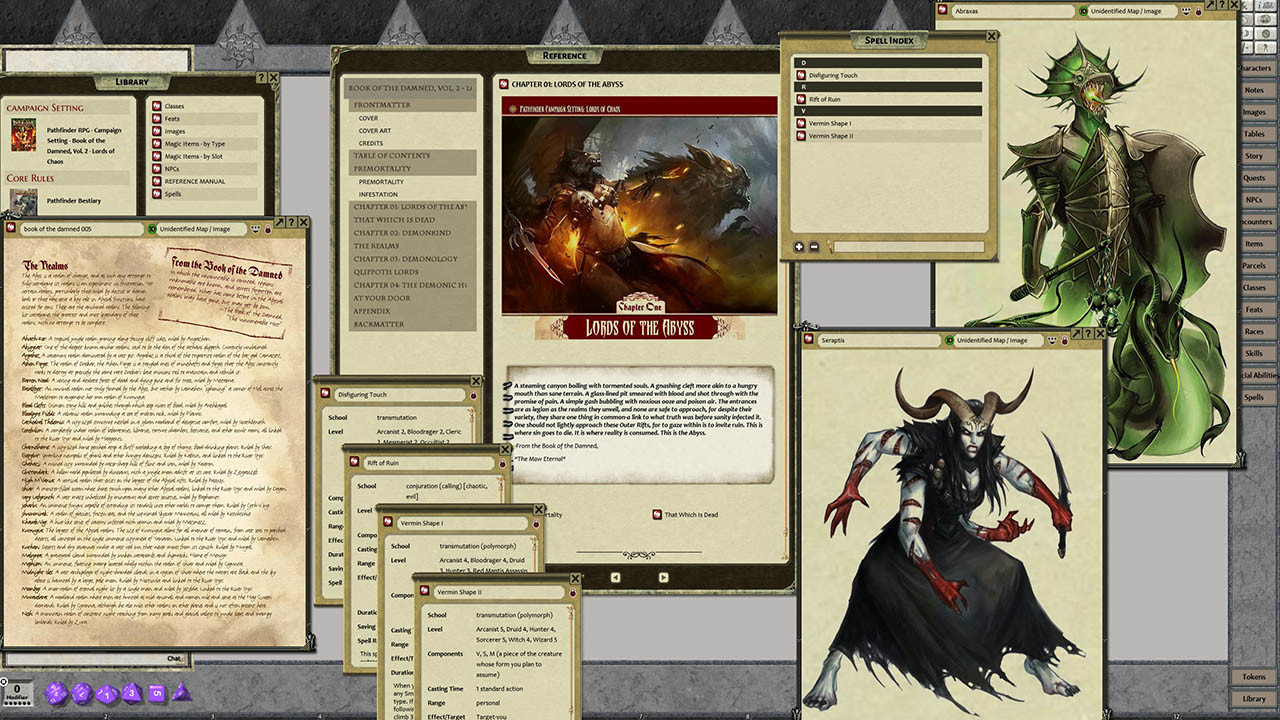Go to the next reference page arrow
The height and width of the screenshot is (720, 1280).
tap(663, 577)
